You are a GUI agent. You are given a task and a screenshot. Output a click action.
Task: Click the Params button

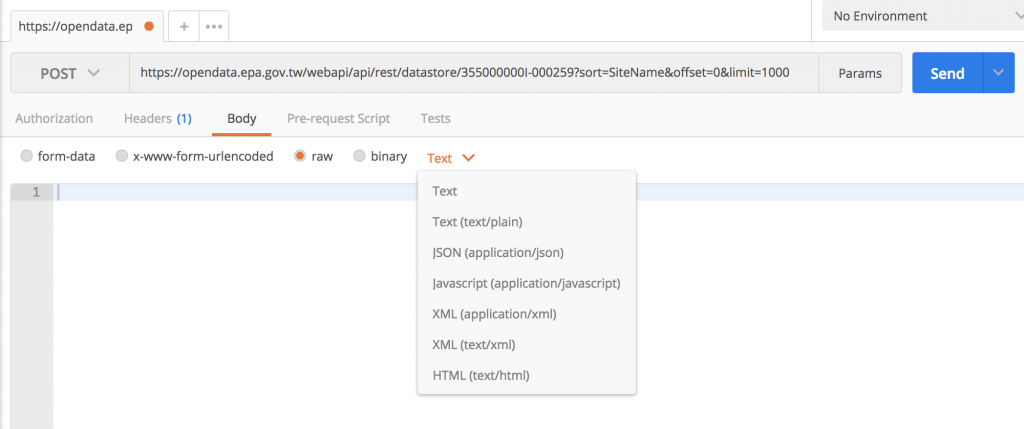860,73
